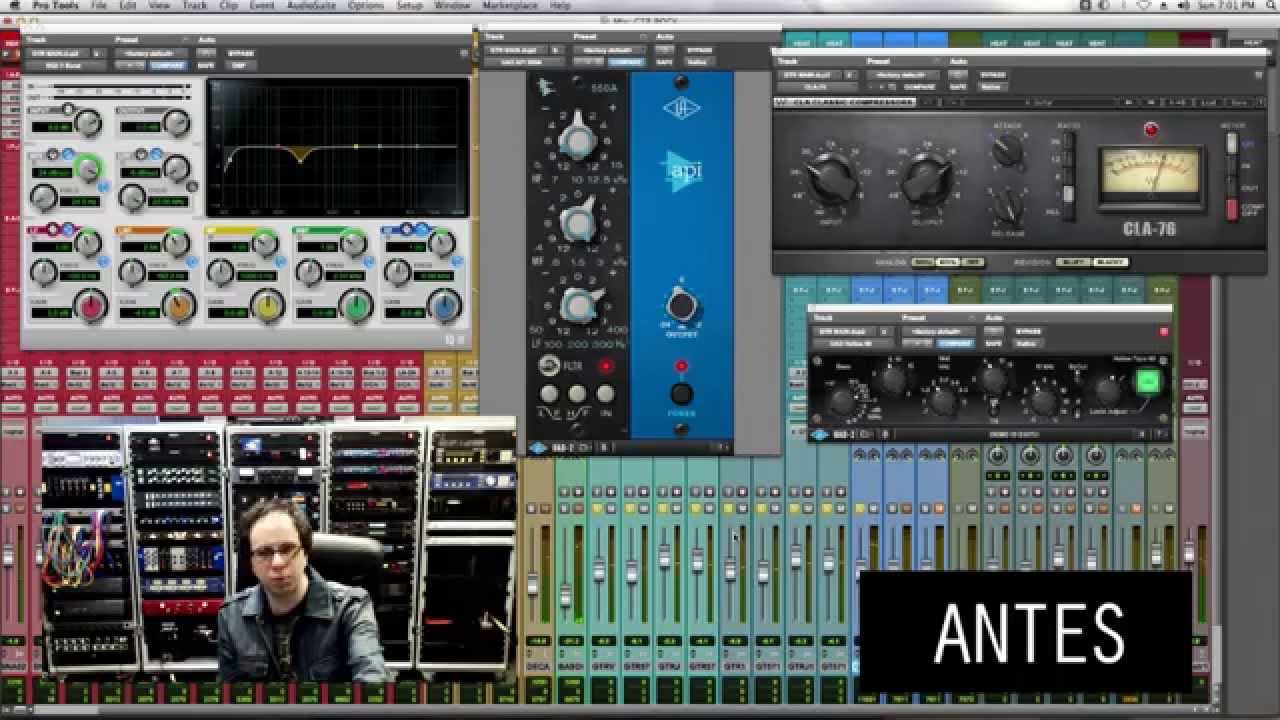Click the Output knob in the EQ window
1280x720 pixels.
pyautogui.click(x=177, y=124)
